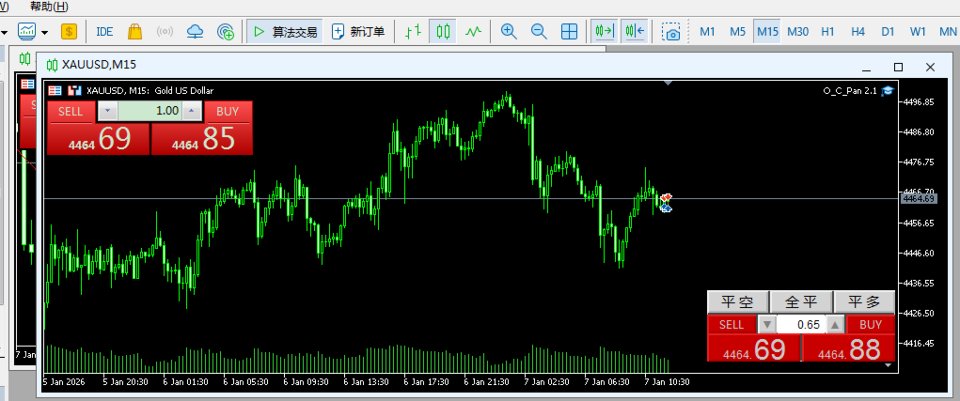Viewport: 960px width, 401px height.
Task: Click the 全平 close all button
Action: [801, 302]
